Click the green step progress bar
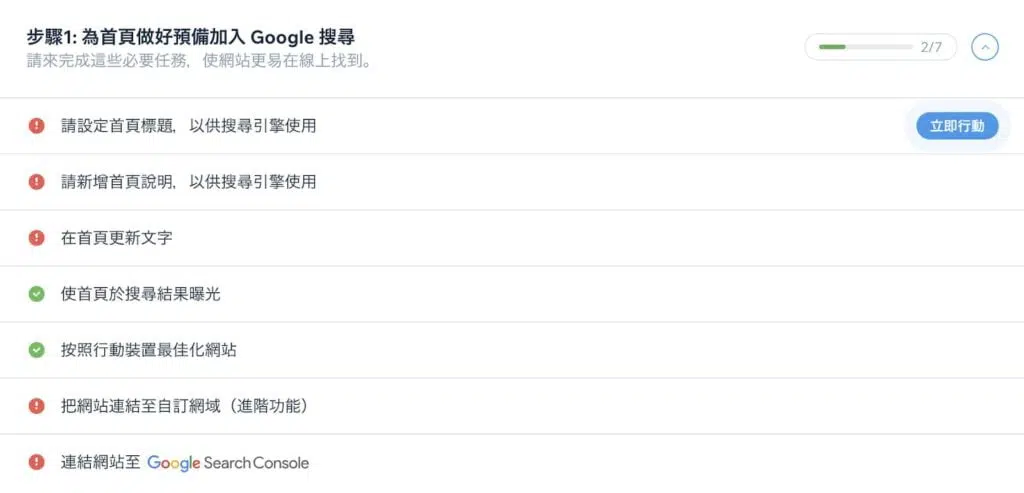The width and height of the screenshot is (1024, 493). pos(865,47)
